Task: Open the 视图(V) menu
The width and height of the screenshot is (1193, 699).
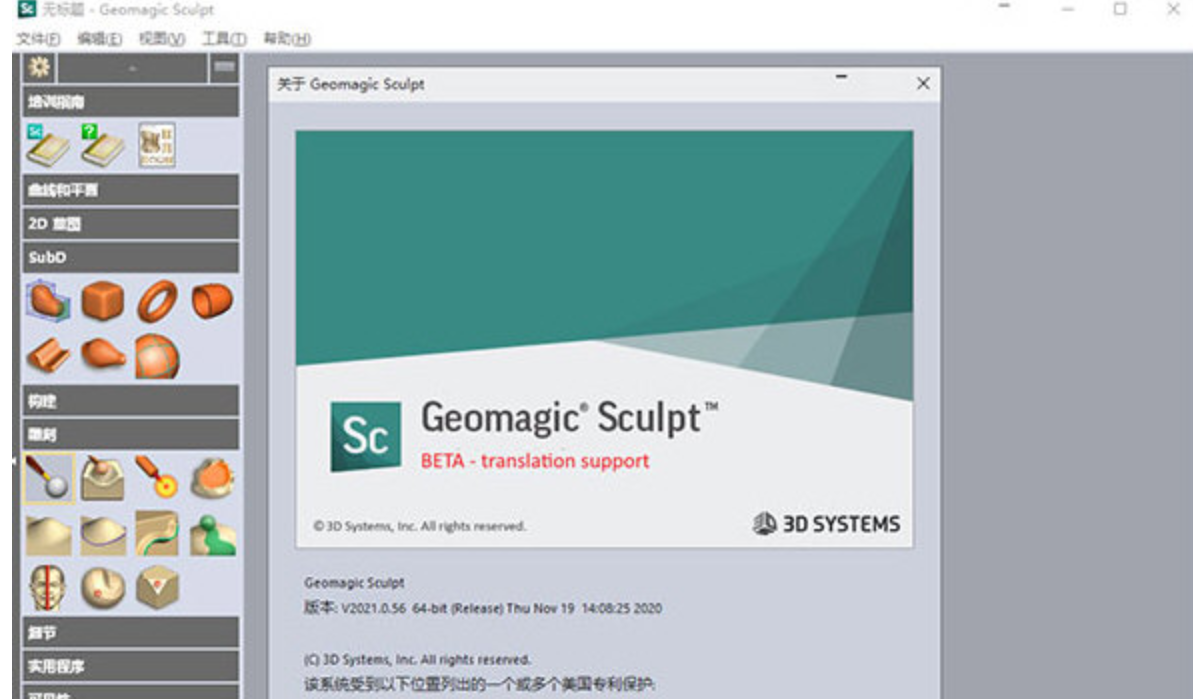Action: pos(162,39)
